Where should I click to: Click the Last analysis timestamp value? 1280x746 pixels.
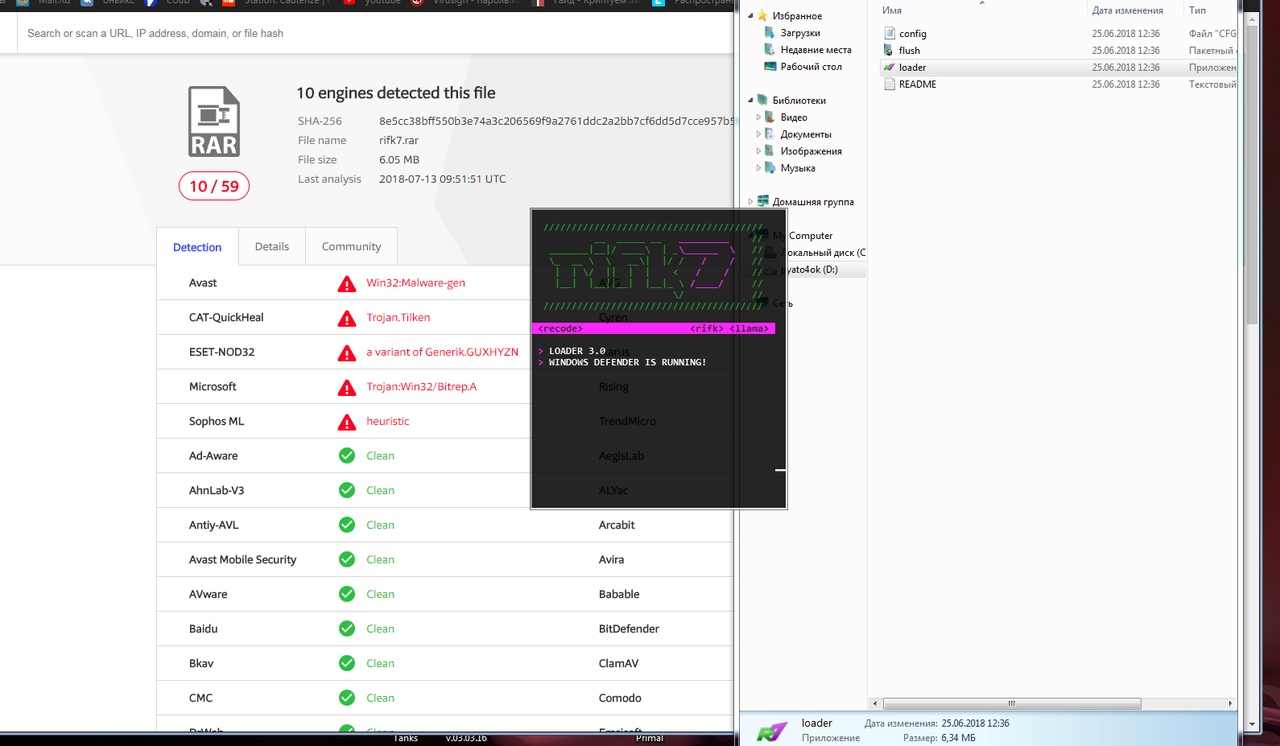pyautogui.click(x=442, y=179)
